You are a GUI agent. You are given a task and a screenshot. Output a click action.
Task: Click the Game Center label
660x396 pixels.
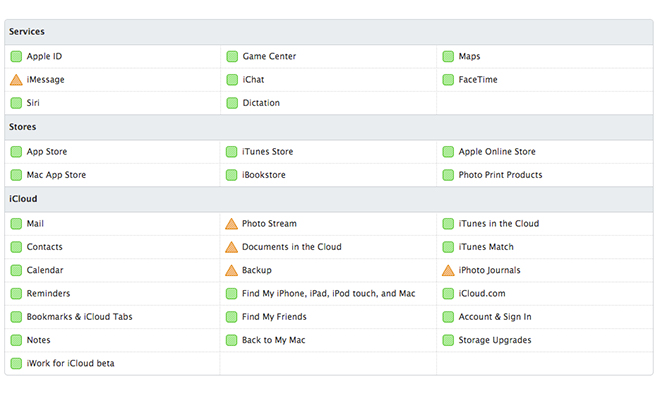(269, 56)
